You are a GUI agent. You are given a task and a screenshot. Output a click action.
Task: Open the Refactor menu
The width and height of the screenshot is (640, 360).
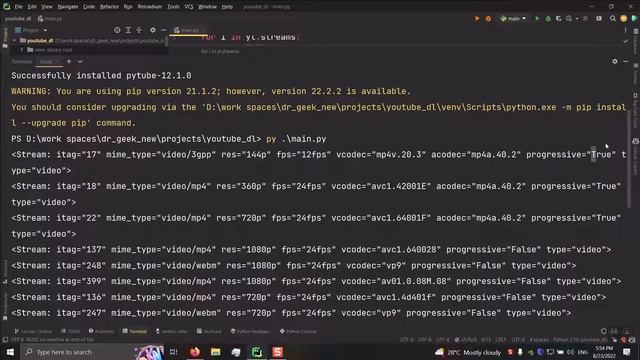(109, 7)
